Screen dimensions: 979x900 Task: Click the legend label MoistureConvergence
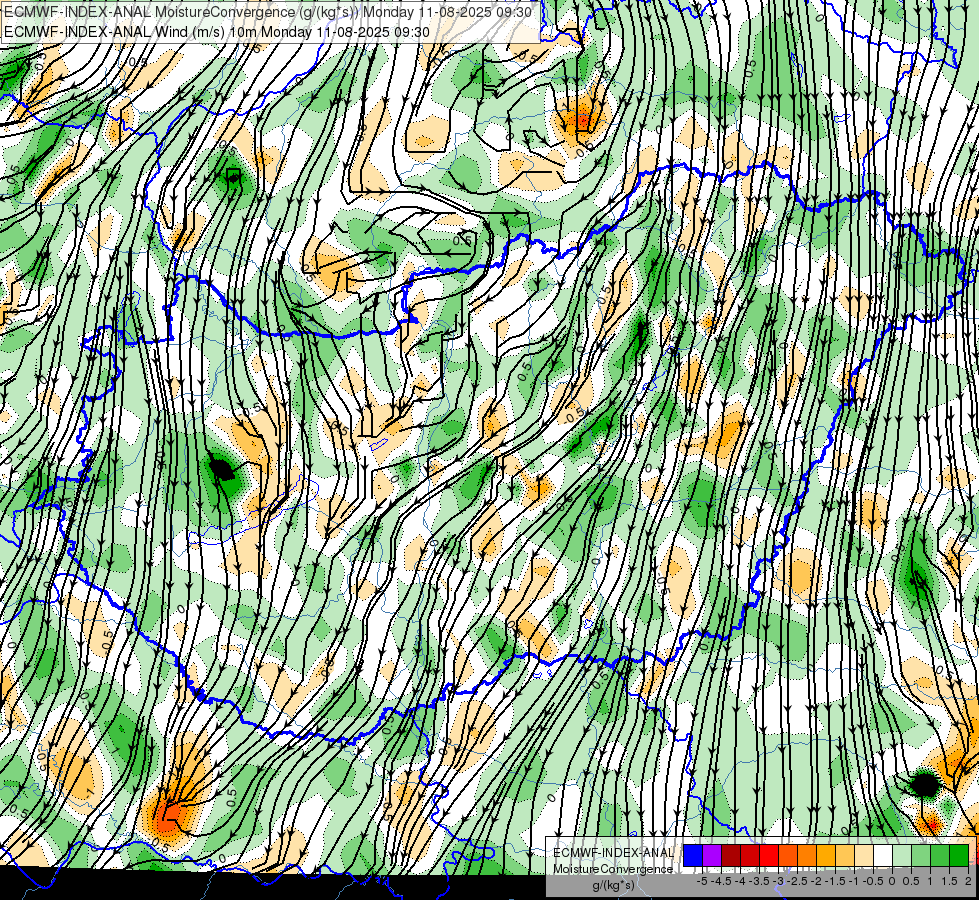coord(613,869)
